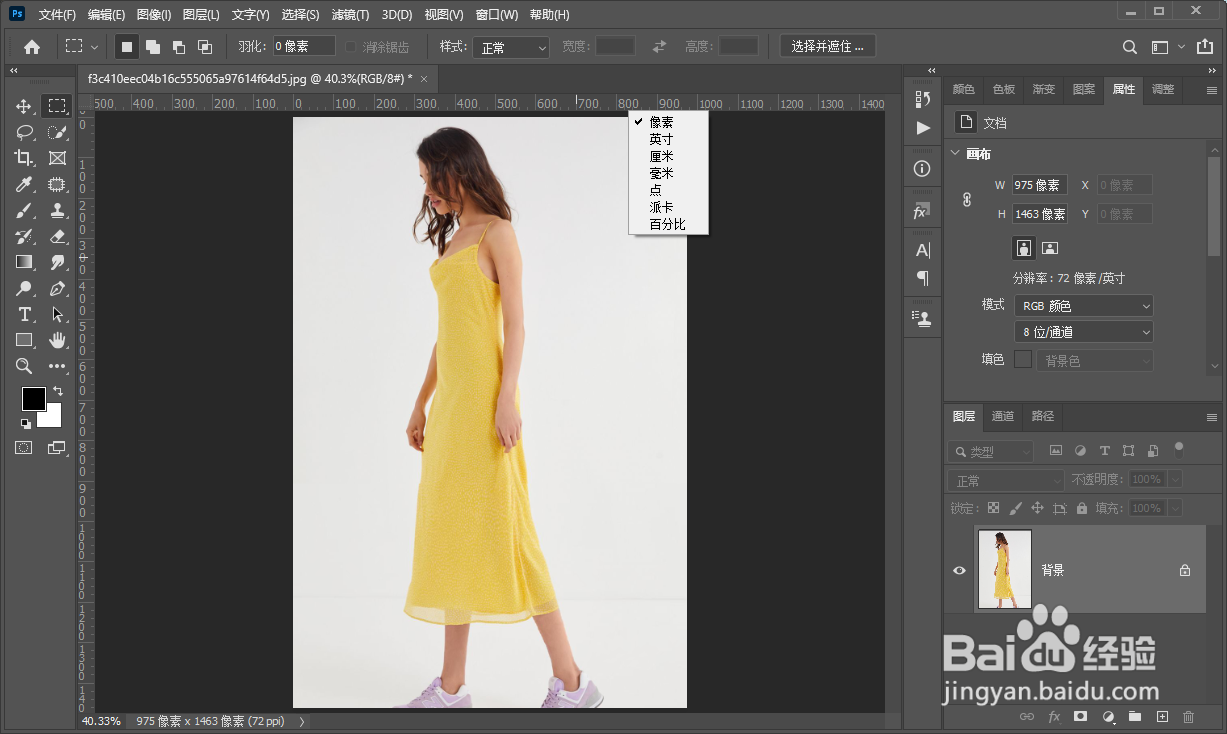Toggle the 消除锯齿 anti-alias checkbox
The image size is (1227, 734).
click(x=351, y=46)
